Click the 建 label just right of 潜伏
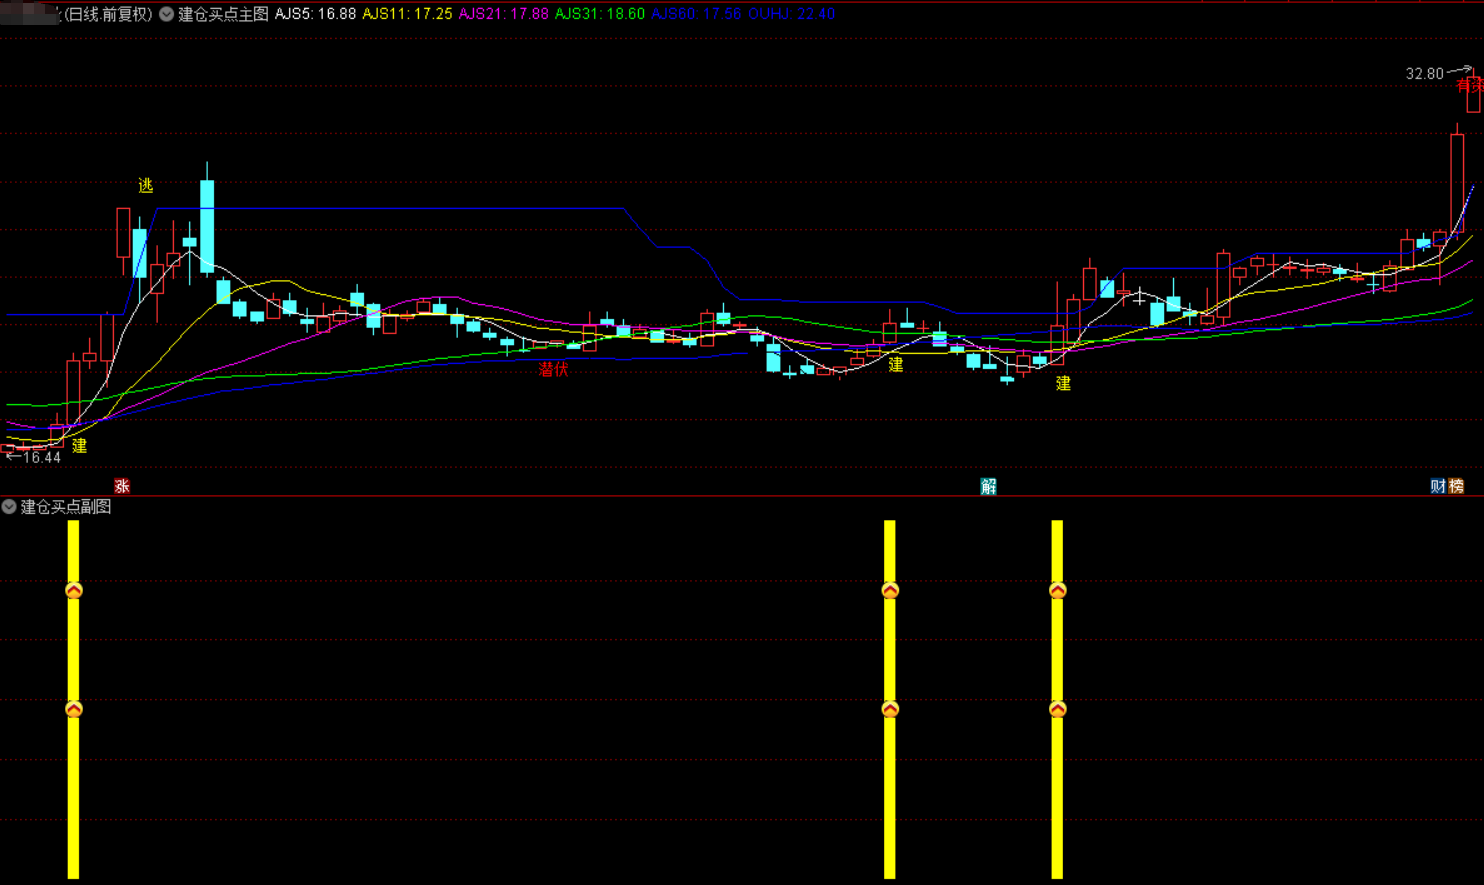This screenshot has width=1484, height=885. (896, 365)
